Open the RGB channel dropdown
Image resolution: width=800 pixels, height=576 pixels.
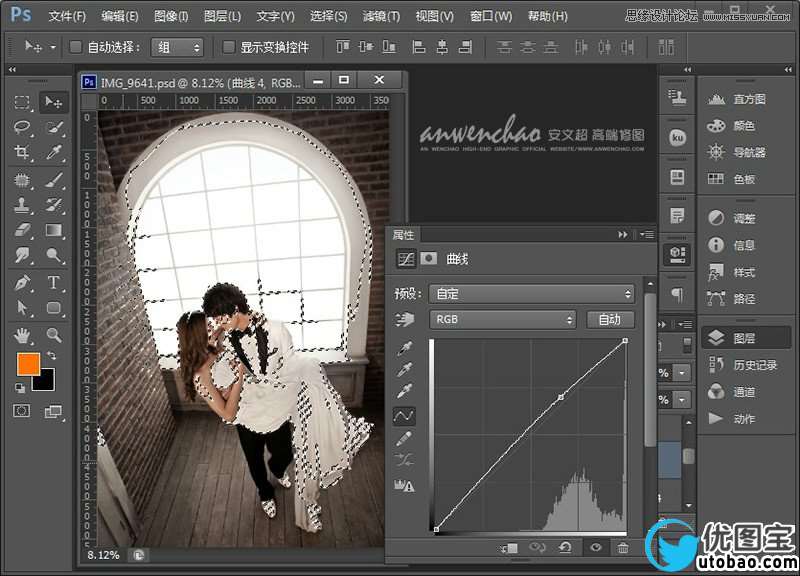pyautogui.click(x=502, y=320)
